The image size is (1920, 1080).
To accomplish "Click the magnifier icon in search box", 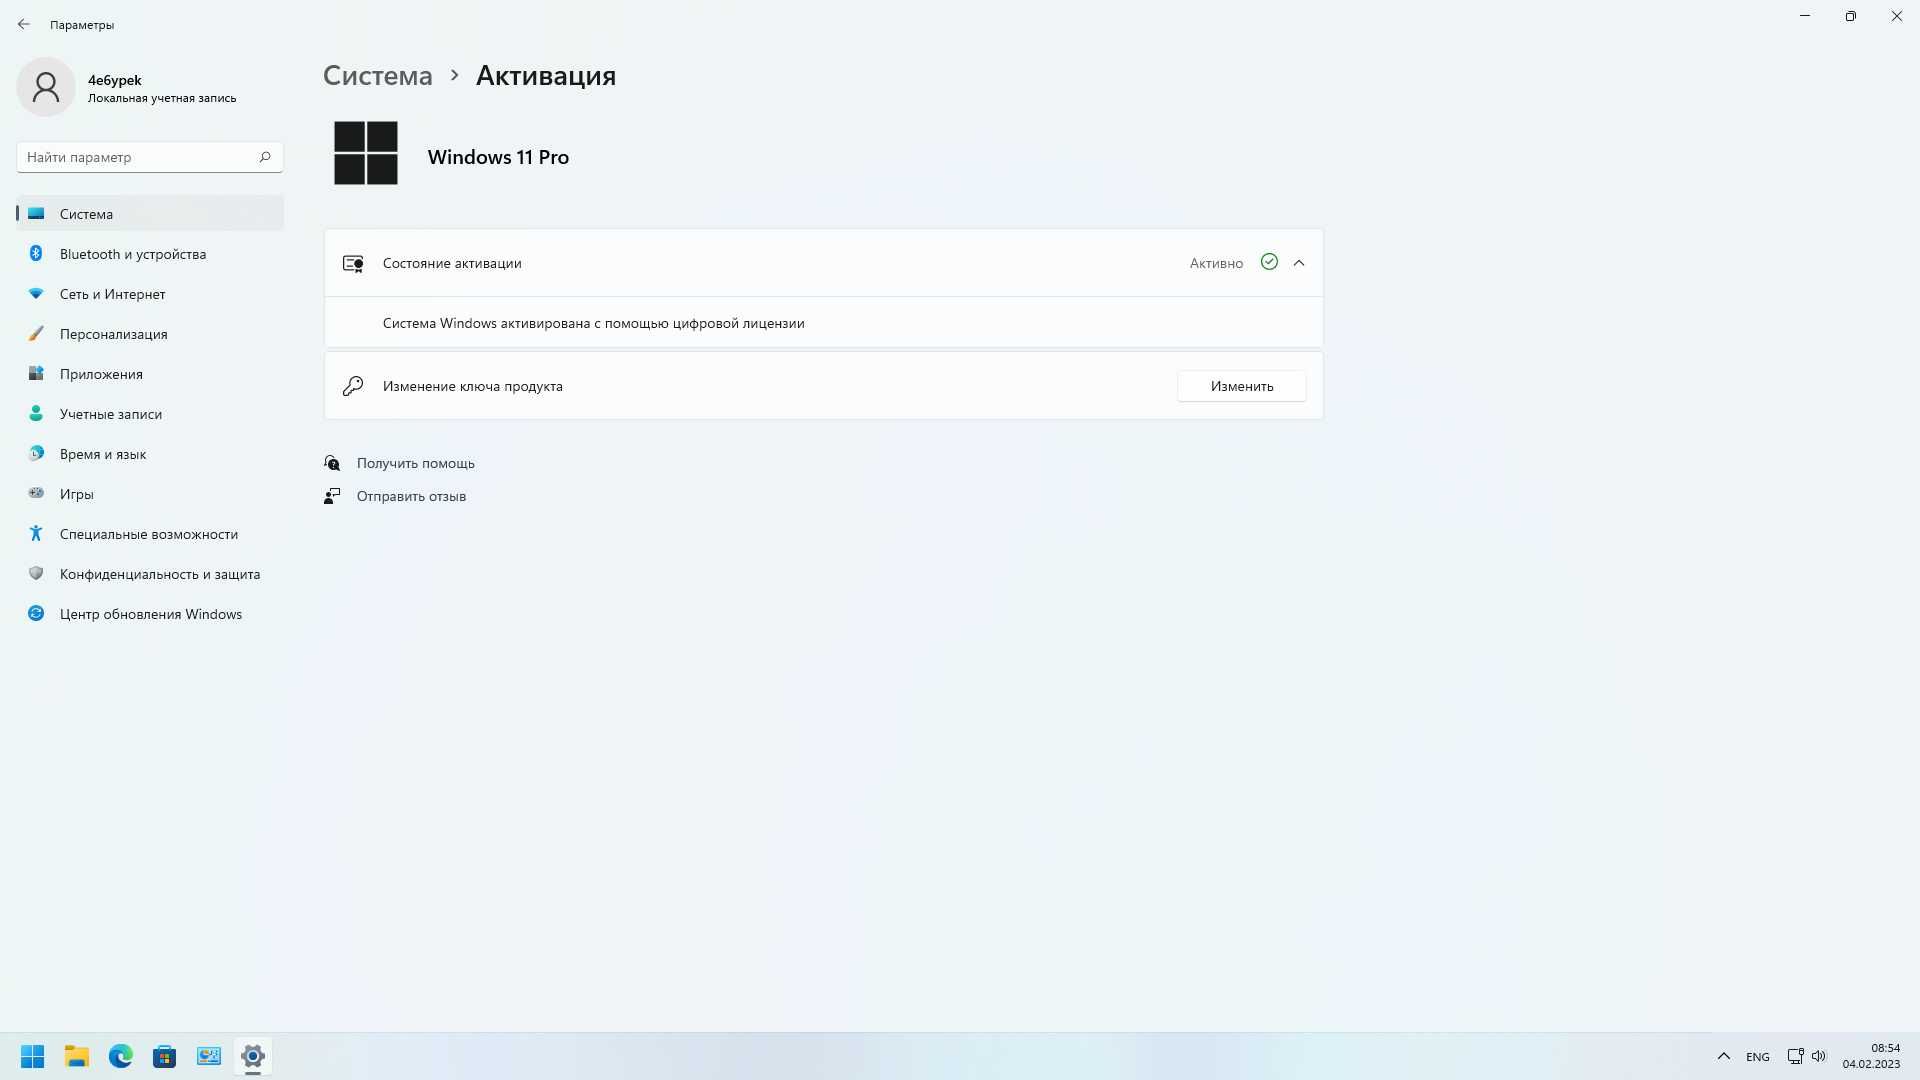I will click(265, 157).
